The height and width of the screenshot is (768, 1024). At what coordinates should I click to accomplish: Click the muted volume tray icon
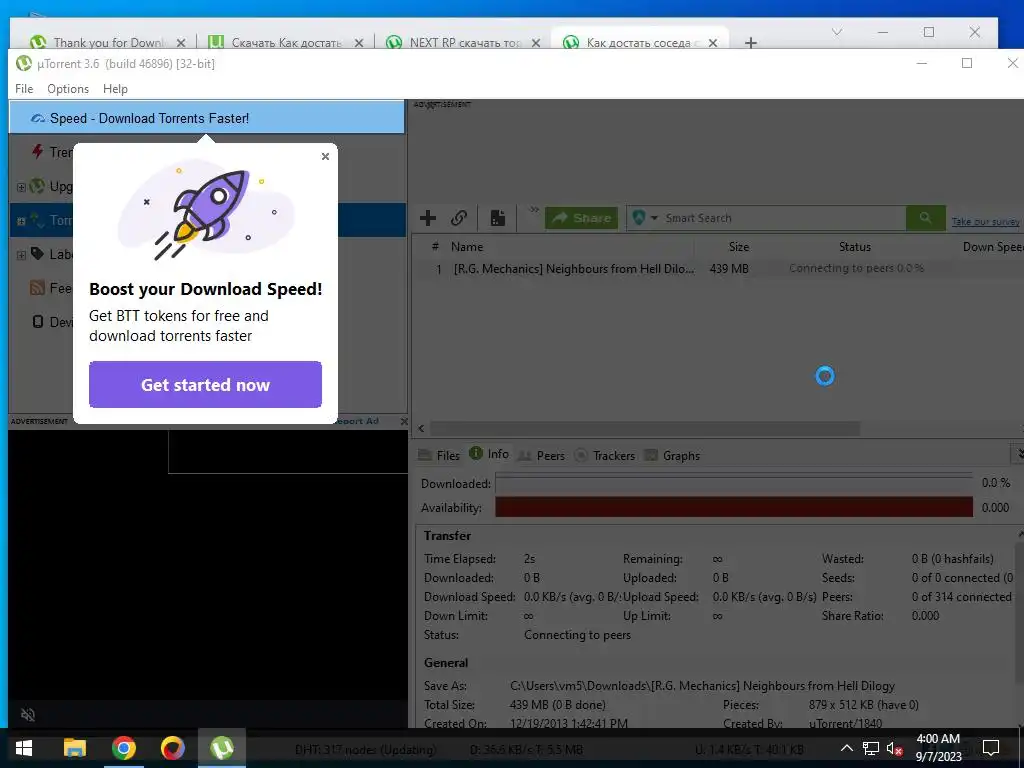(x=894, y=748)
